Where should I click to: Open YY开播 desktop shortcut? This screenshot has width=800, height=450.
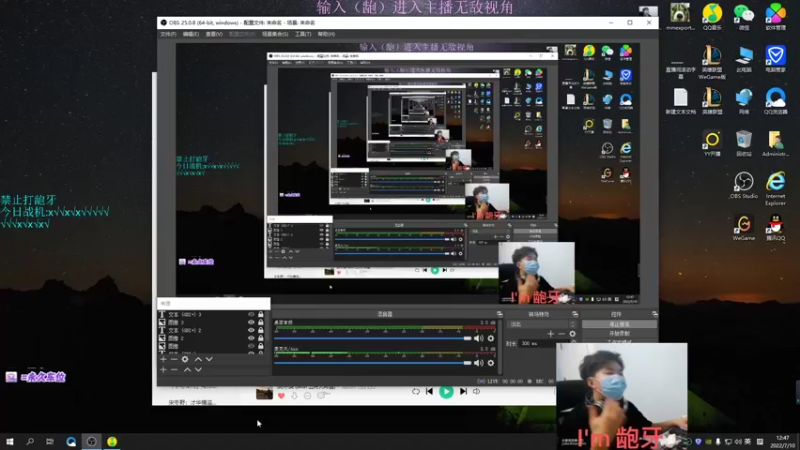coord(712,143)
